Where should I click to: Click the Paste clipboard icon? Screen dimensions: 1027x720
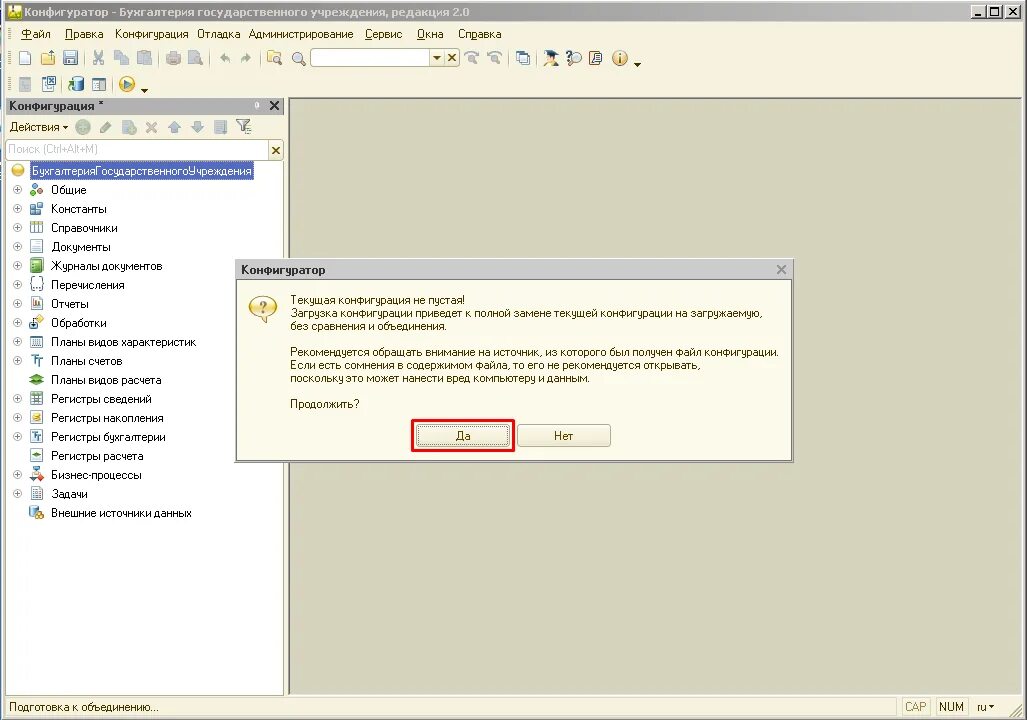point(144,58)
